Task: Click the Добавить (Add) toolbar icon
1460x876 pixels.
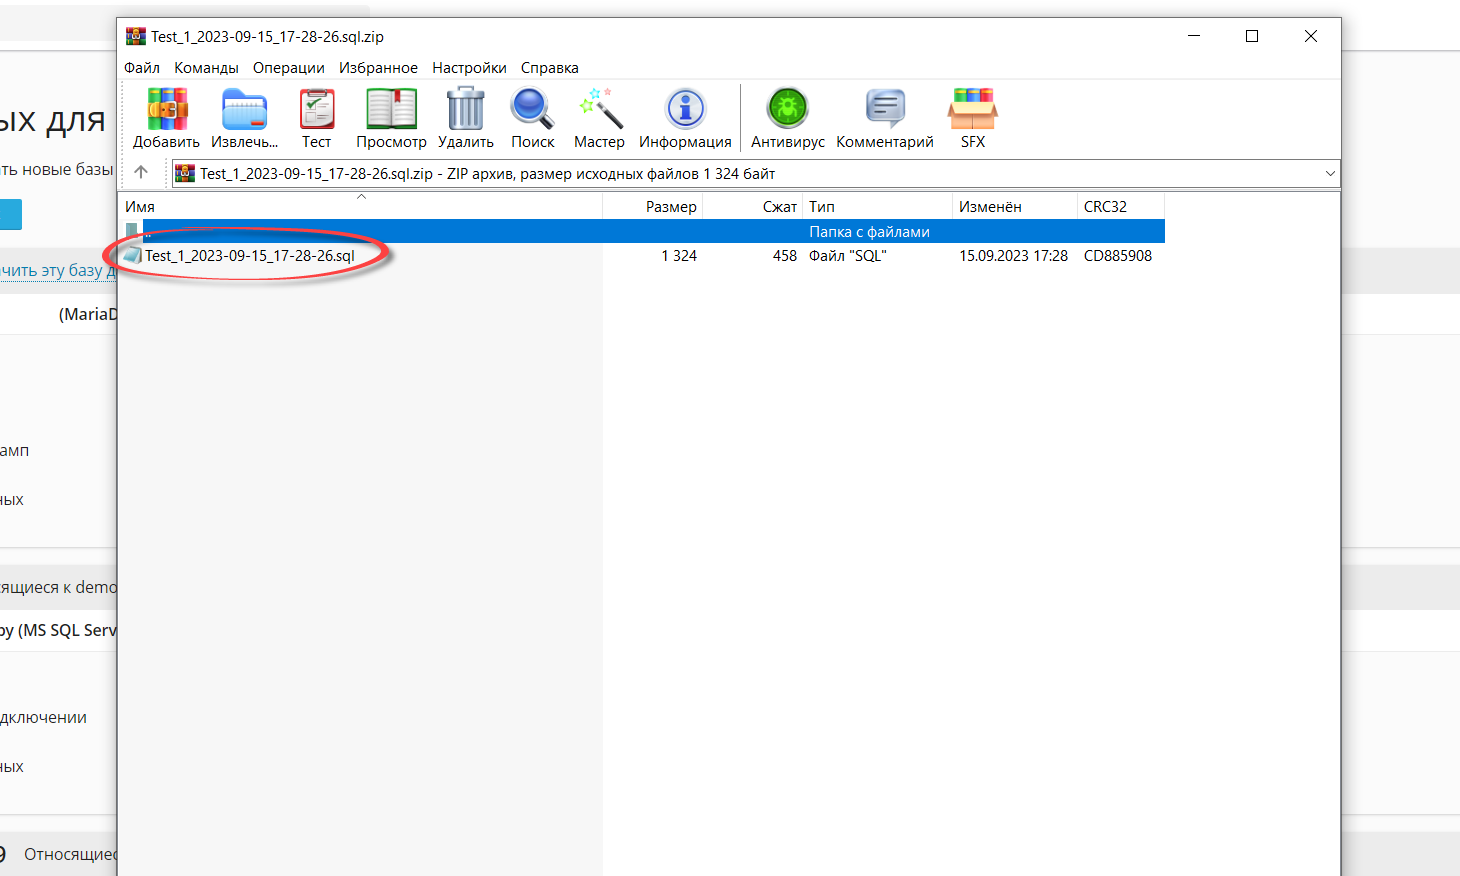Action: [x=167, y=110]
